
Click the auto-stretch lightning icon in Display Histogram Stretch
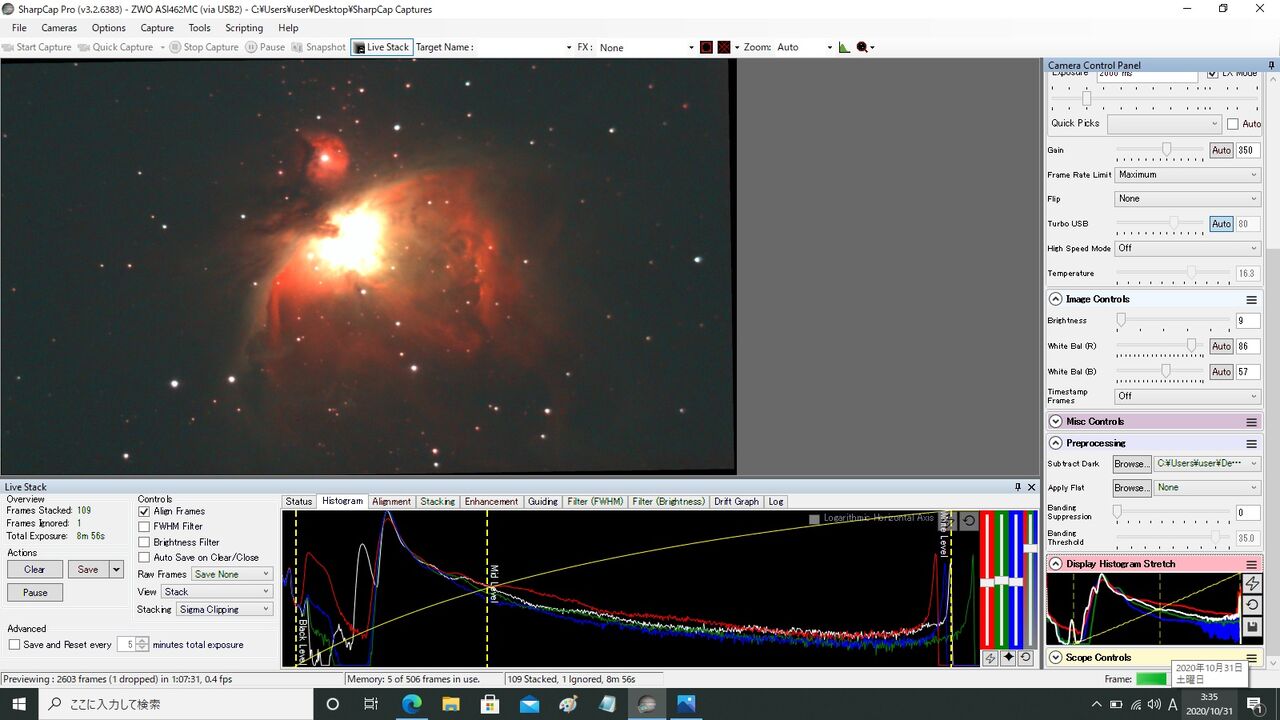click(x=1251, y=584)
